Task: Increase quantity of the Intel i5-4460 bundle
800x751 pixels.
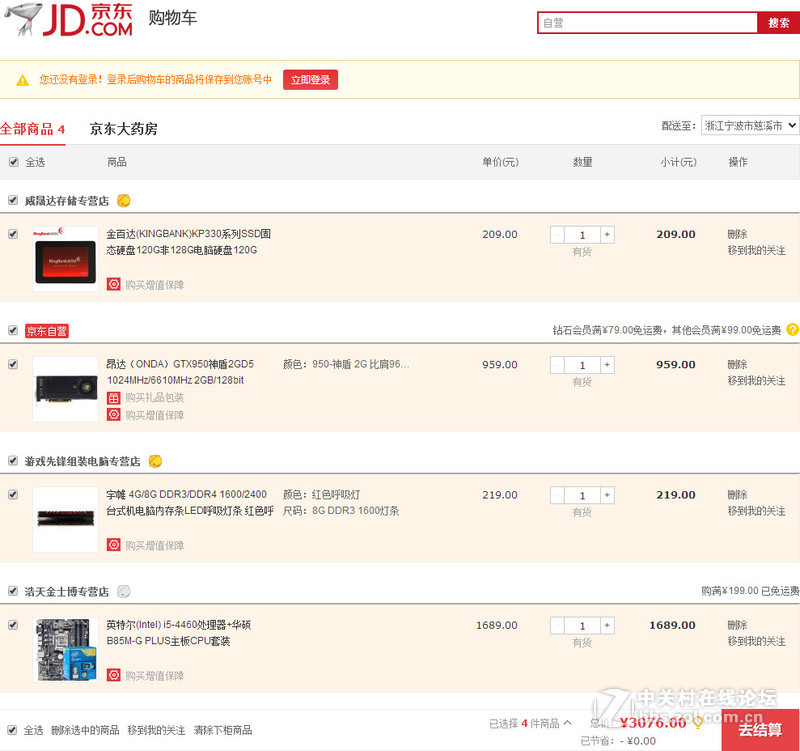Action: coord(607,625)
